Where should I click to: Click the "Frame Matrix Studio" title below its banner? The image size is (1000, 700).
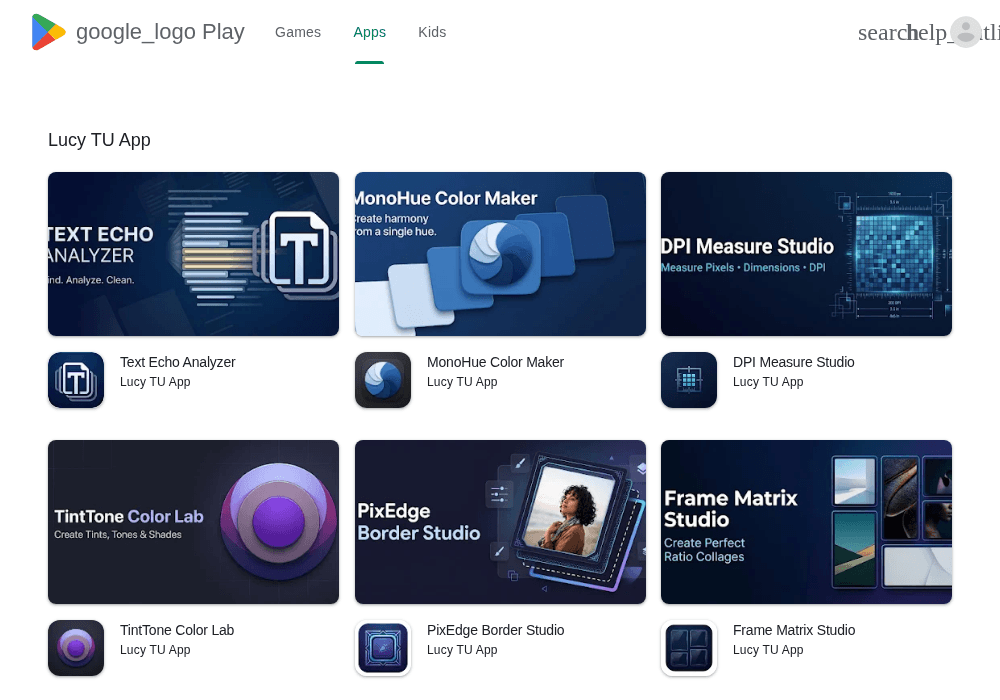click(793, 630)
